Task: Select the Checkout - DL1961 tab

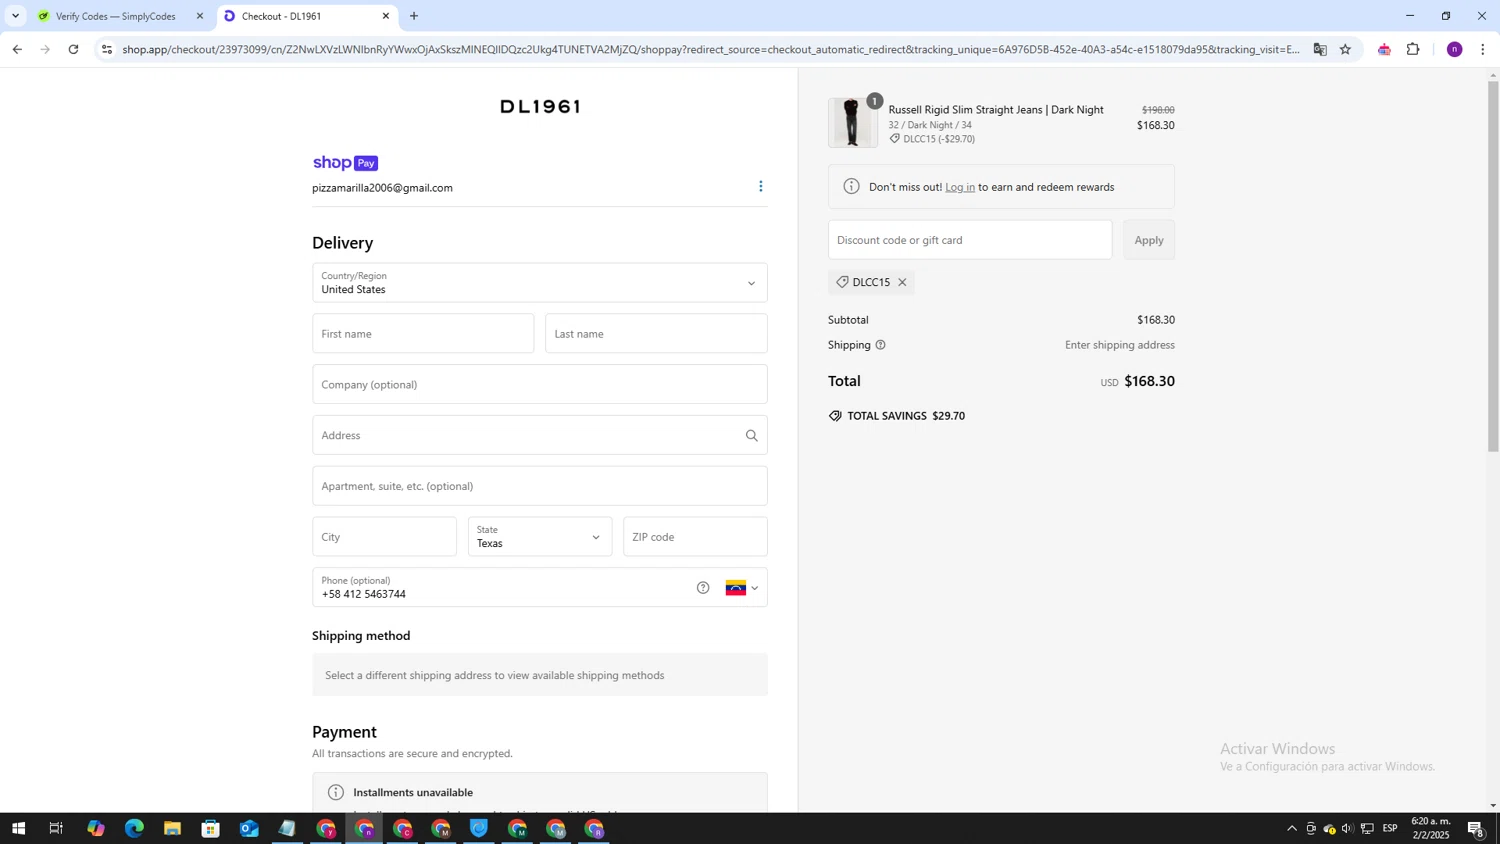Action: click(x=300, y=16)
